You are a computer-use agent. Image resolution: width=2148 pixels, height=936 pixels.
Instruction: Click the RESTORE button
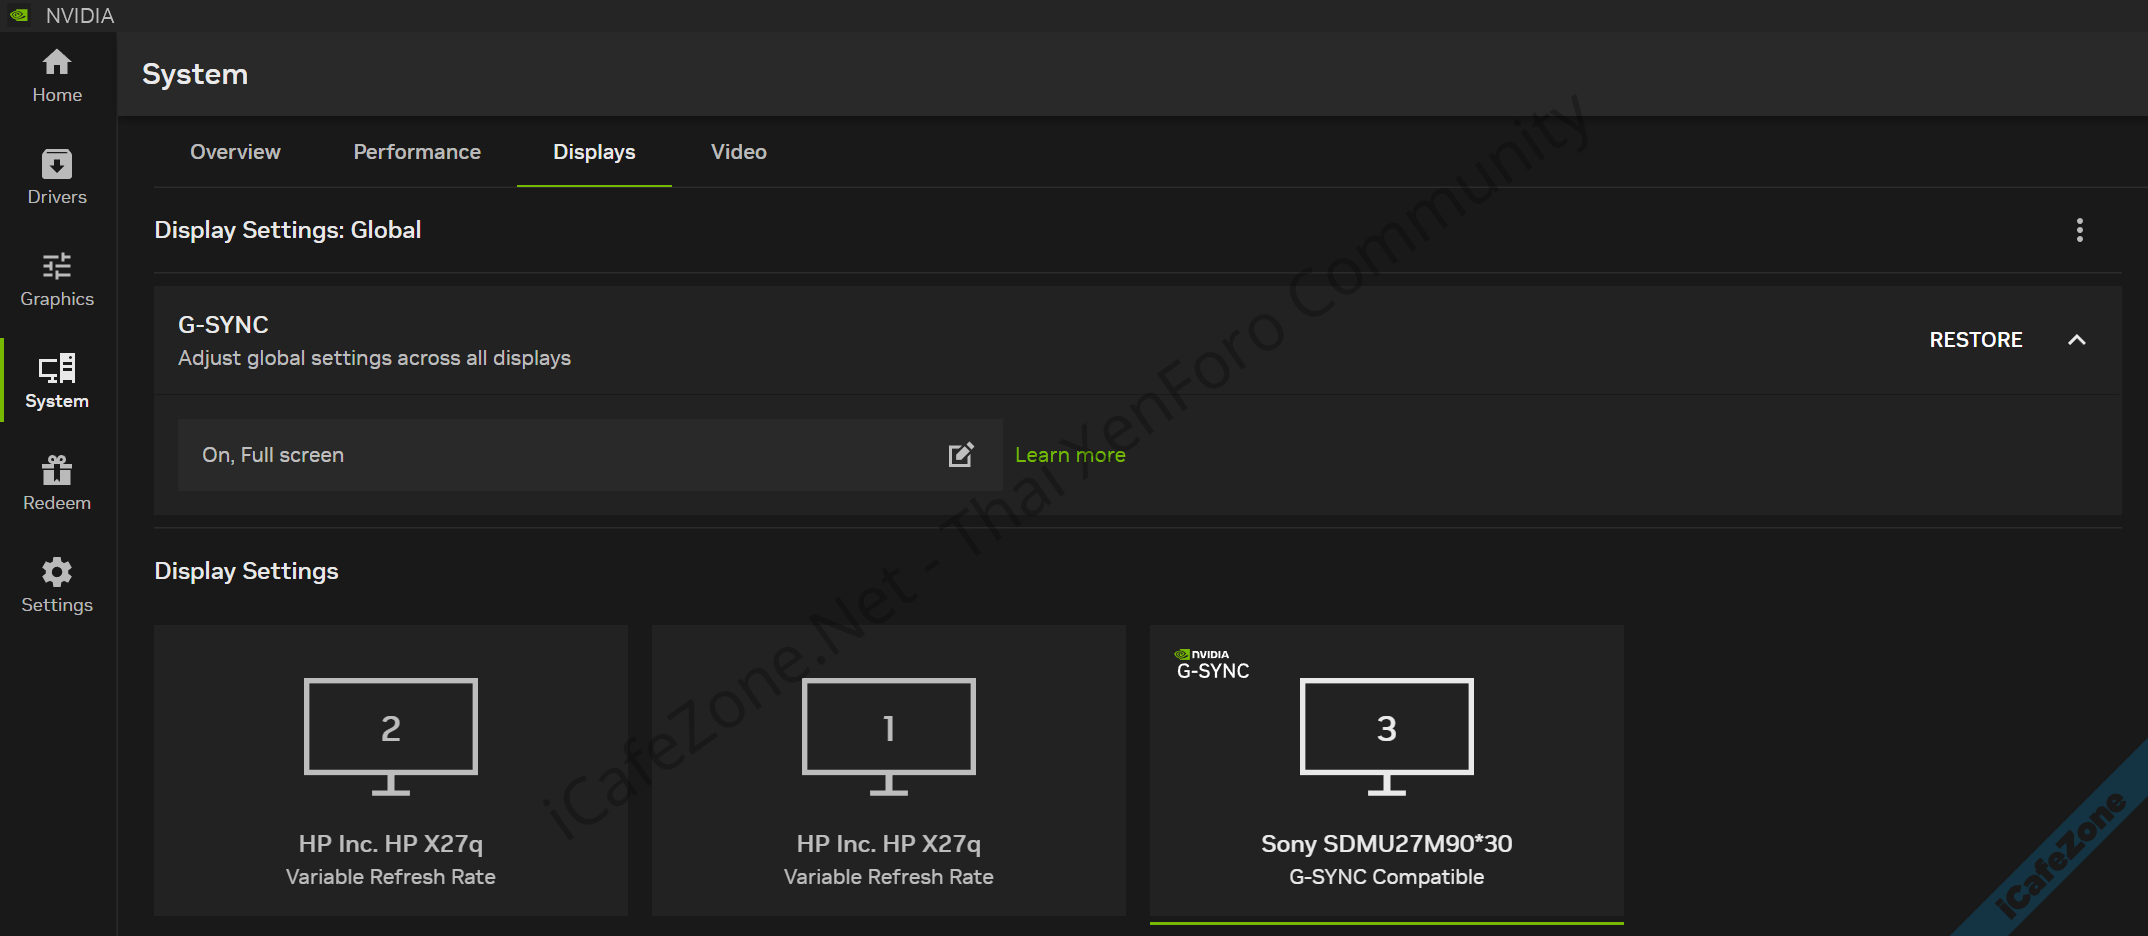[x=1975, y=340]
